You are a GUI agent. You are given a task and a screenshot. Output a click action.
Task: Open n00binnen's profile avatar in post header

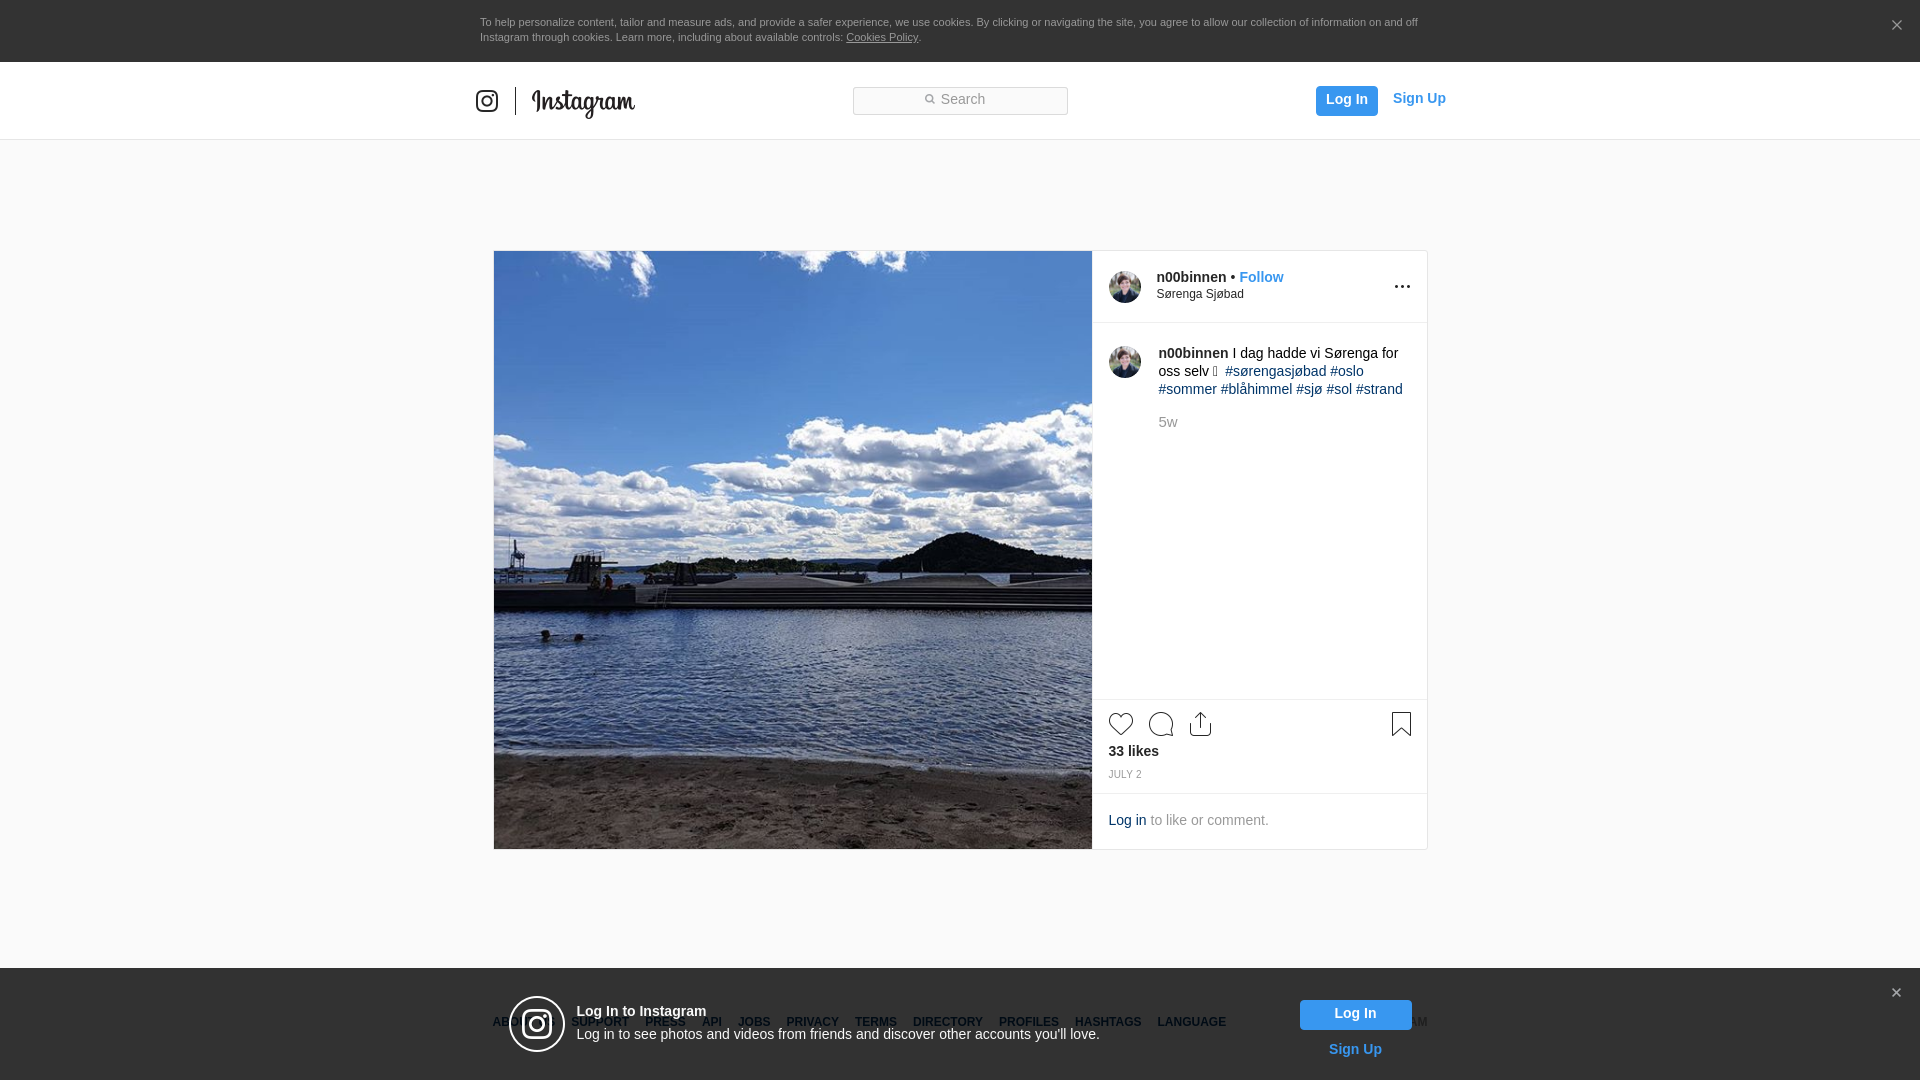coord(1124,287)
